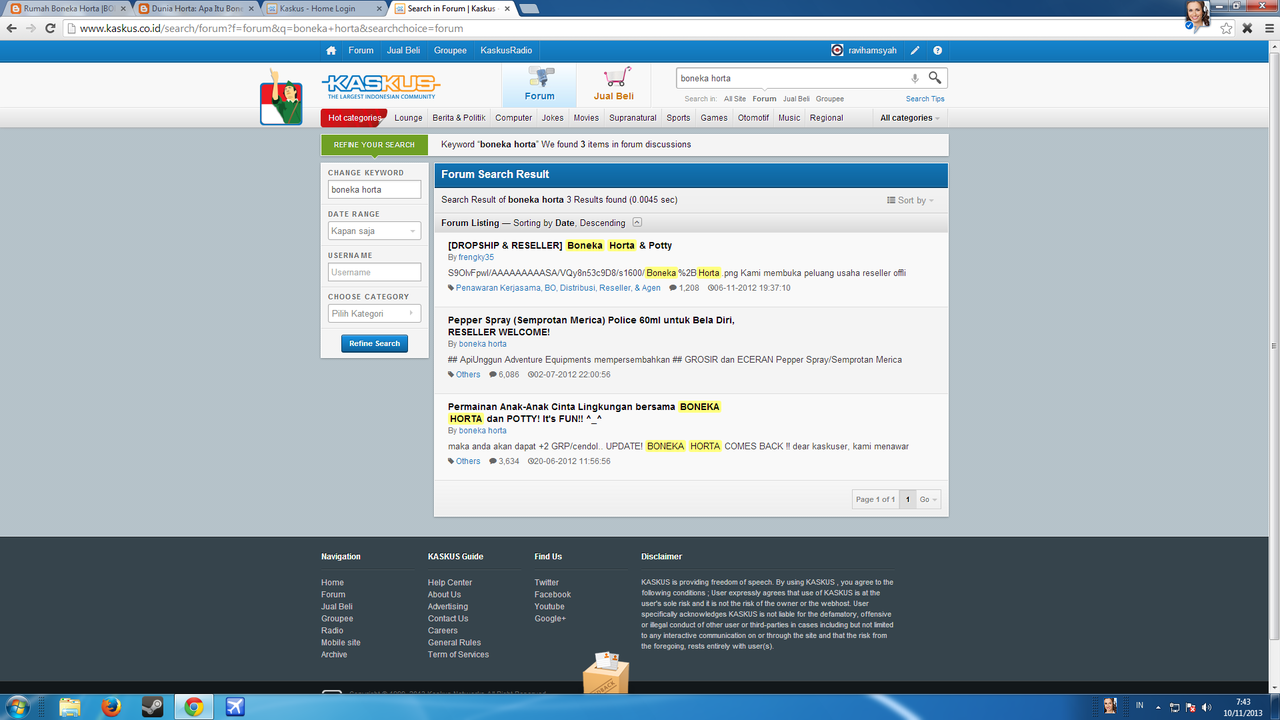Click the Kaskus mascot image
Viewport: 1280px width, 720px height.
(x=281, y=97)
